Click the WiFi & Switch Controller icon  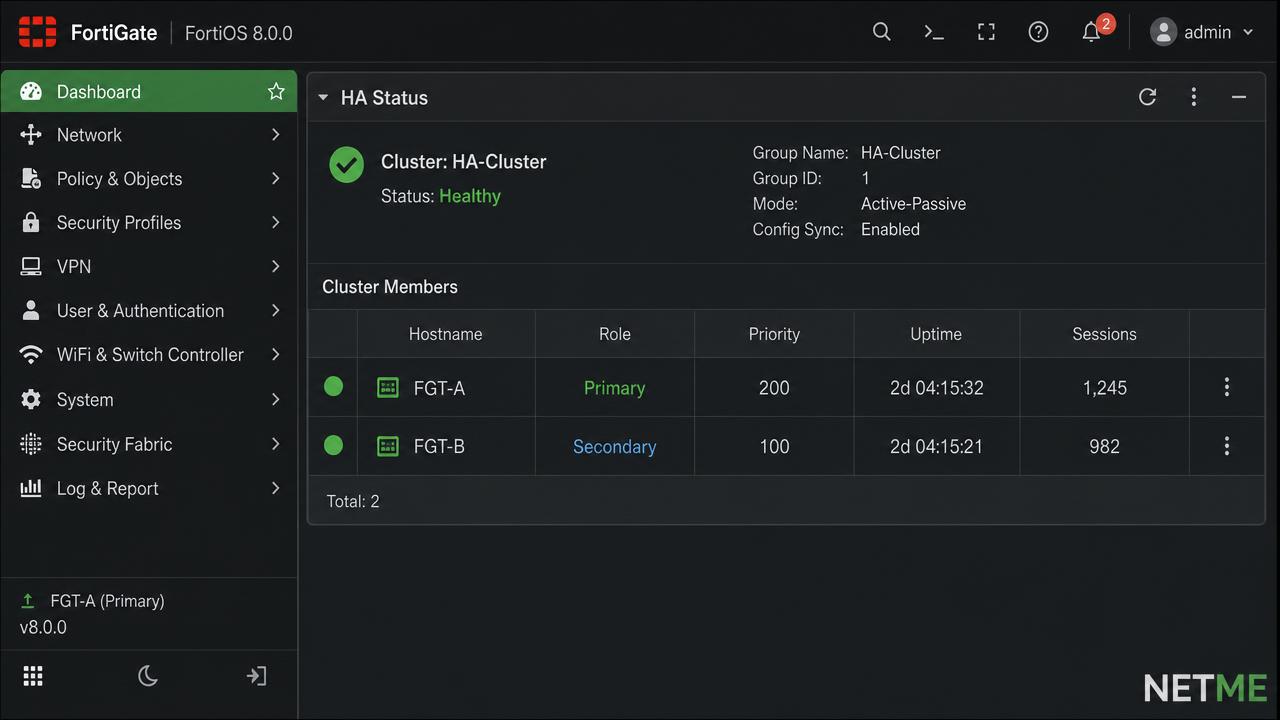pyautogui.click(x=31, y=354)
